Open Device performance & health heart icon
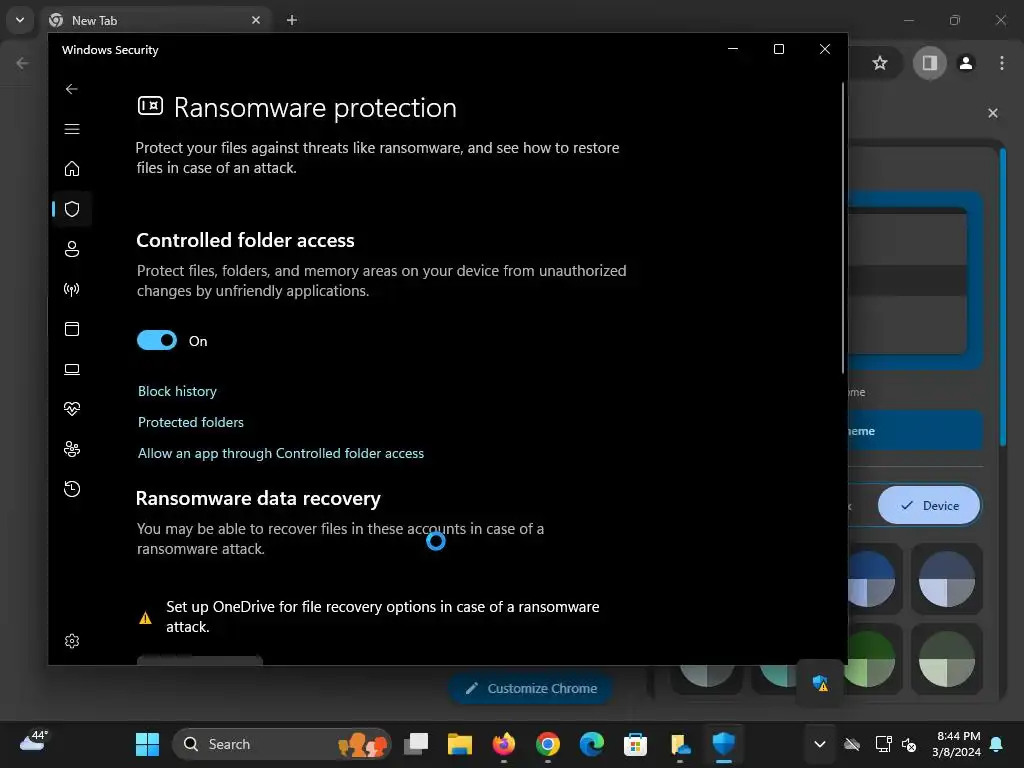Screen dimensions: 1024x768 pos(72,409)
